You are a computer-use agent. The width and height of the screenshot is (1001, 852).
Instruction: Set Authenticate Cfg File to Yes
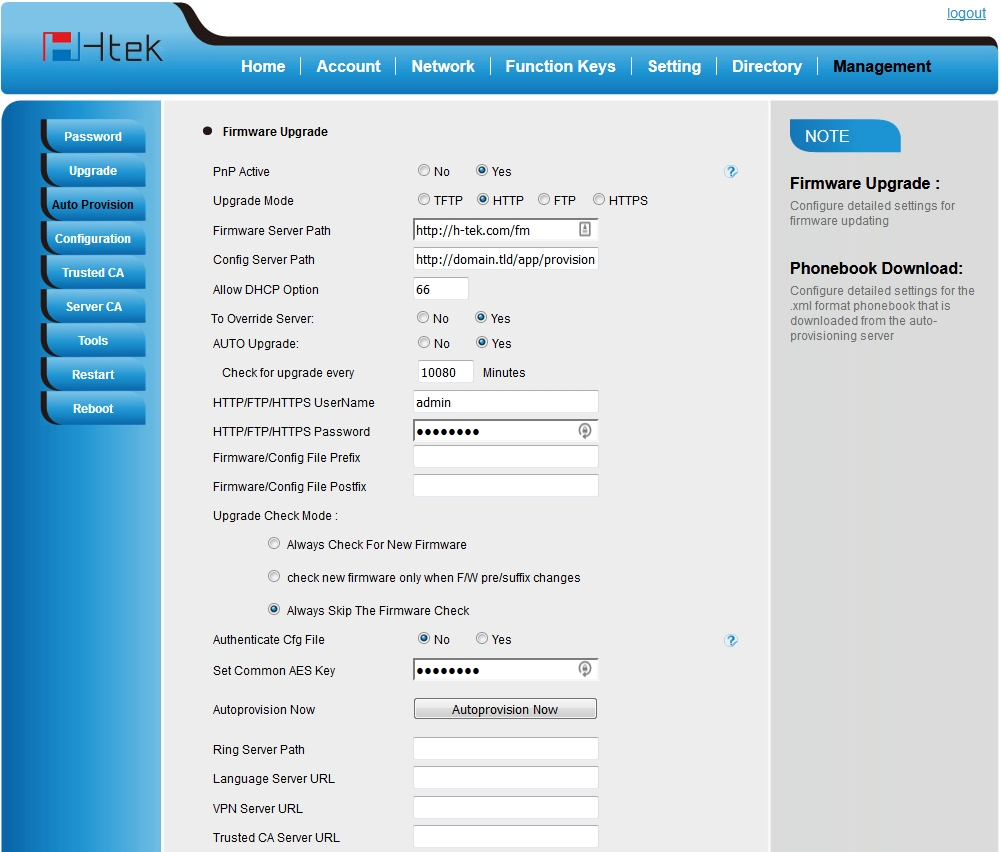tap(482, 639)
